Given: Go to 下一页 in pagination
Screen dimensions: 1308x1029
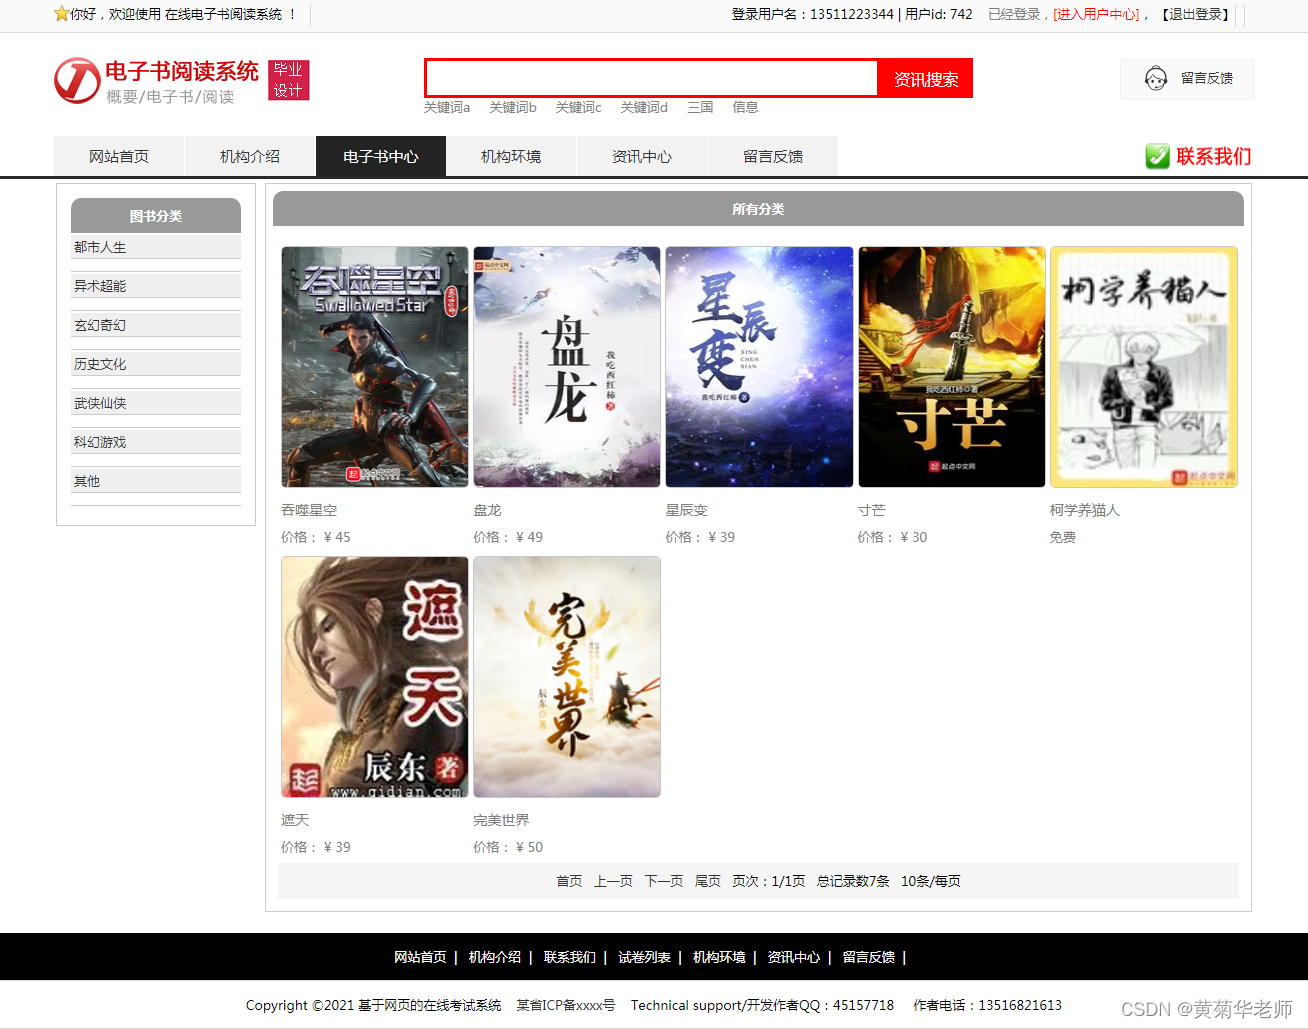Looking at the screenshot, I should pos(664,881).
